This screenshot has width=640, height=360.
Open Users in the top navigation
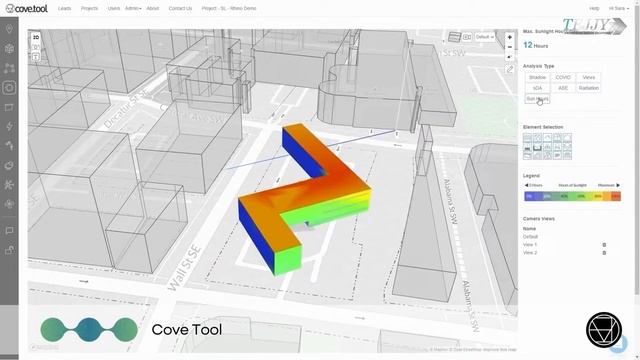click(x=114, y=8)
